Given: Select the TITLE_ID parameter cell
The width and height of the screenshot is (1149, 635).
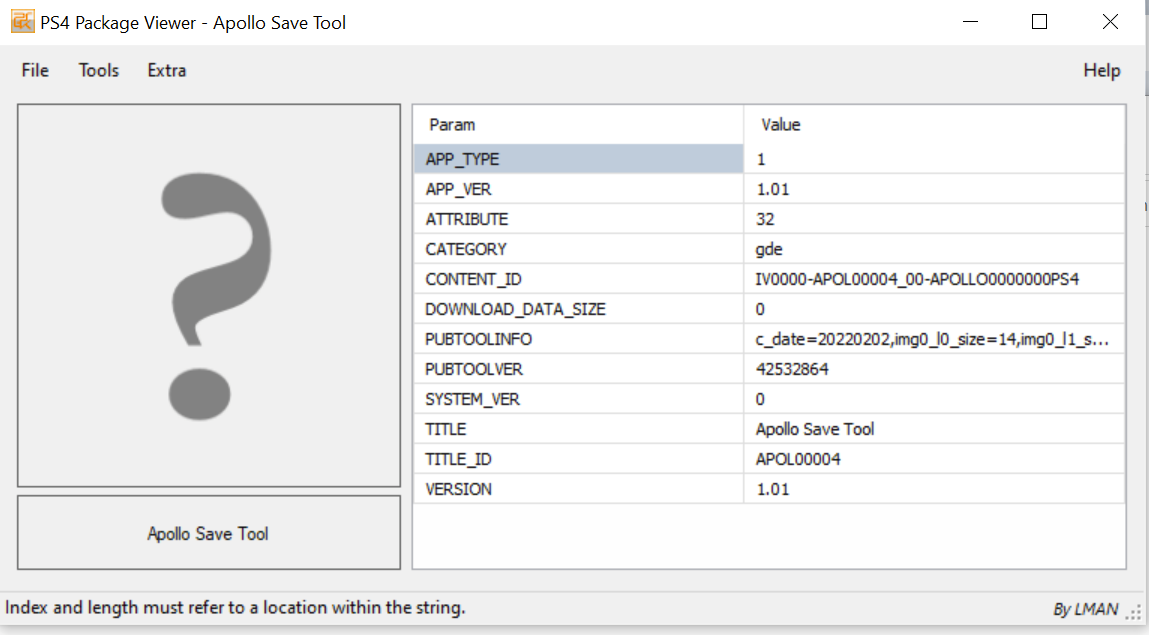Looking at the screenshot, I should tap(579, 459).
